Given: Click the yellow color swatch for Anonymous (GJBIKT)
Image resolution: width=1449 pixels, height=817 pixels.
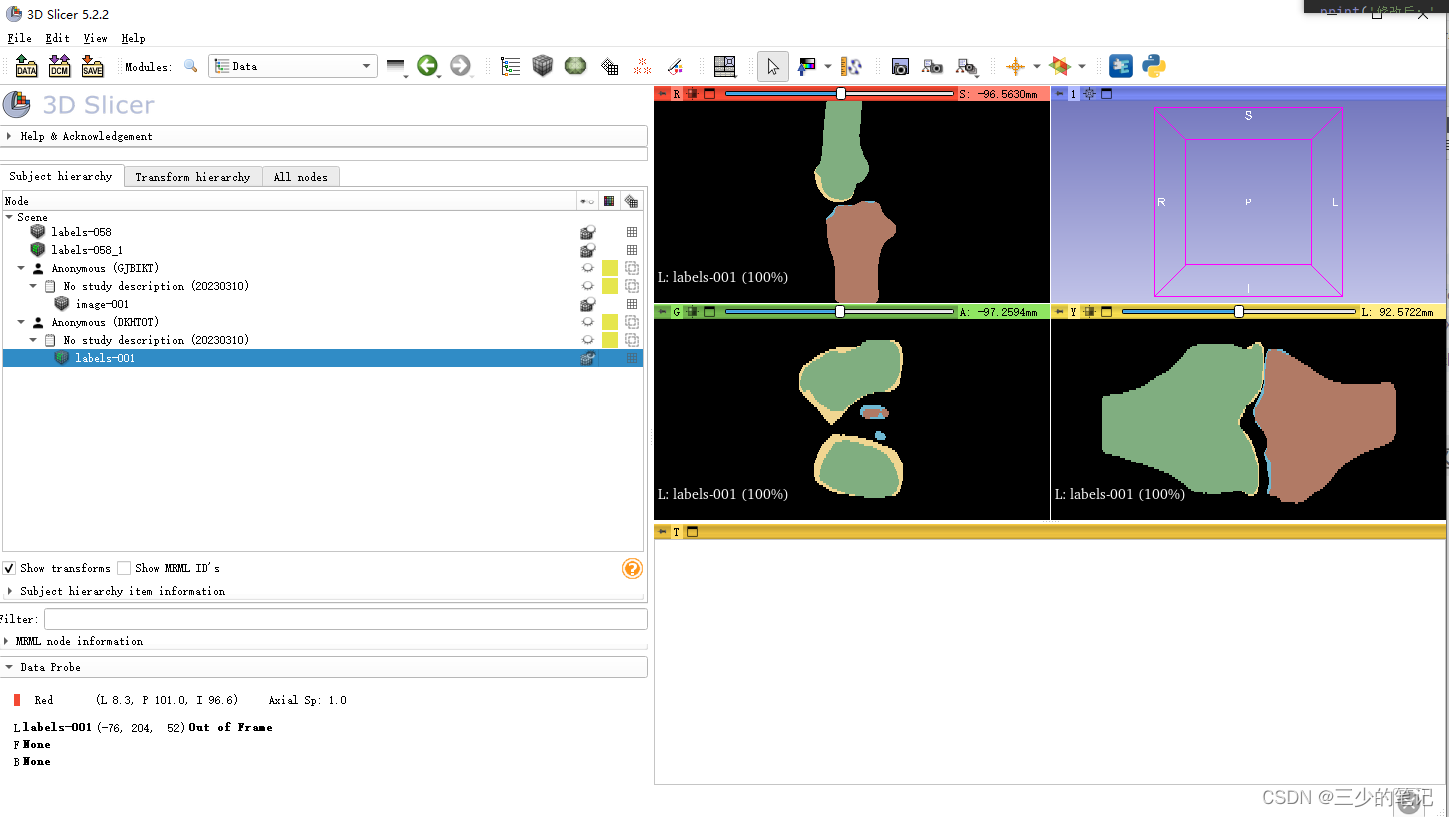Looking at the screenshot, I should (x=610, y=268).
